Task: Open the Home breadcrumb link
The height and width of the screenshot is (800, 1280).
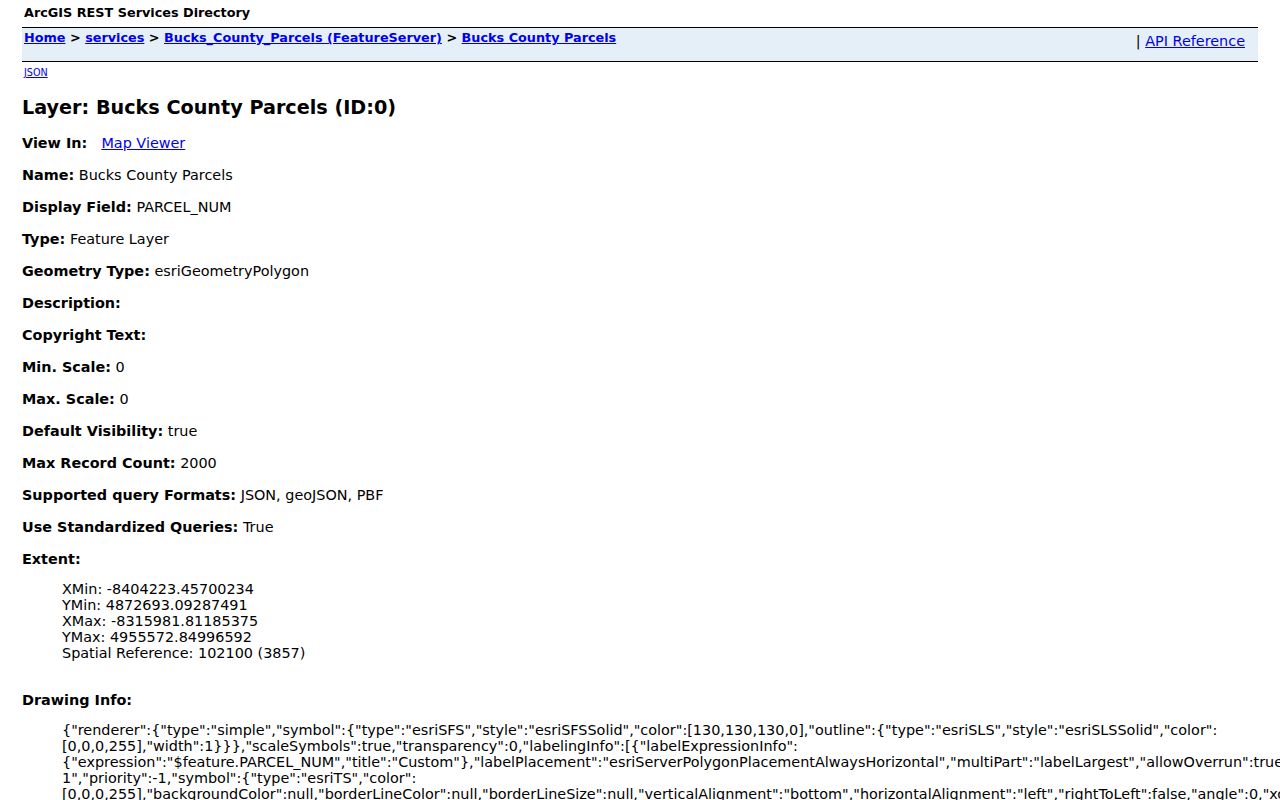Action: click(x=44, y=38)
